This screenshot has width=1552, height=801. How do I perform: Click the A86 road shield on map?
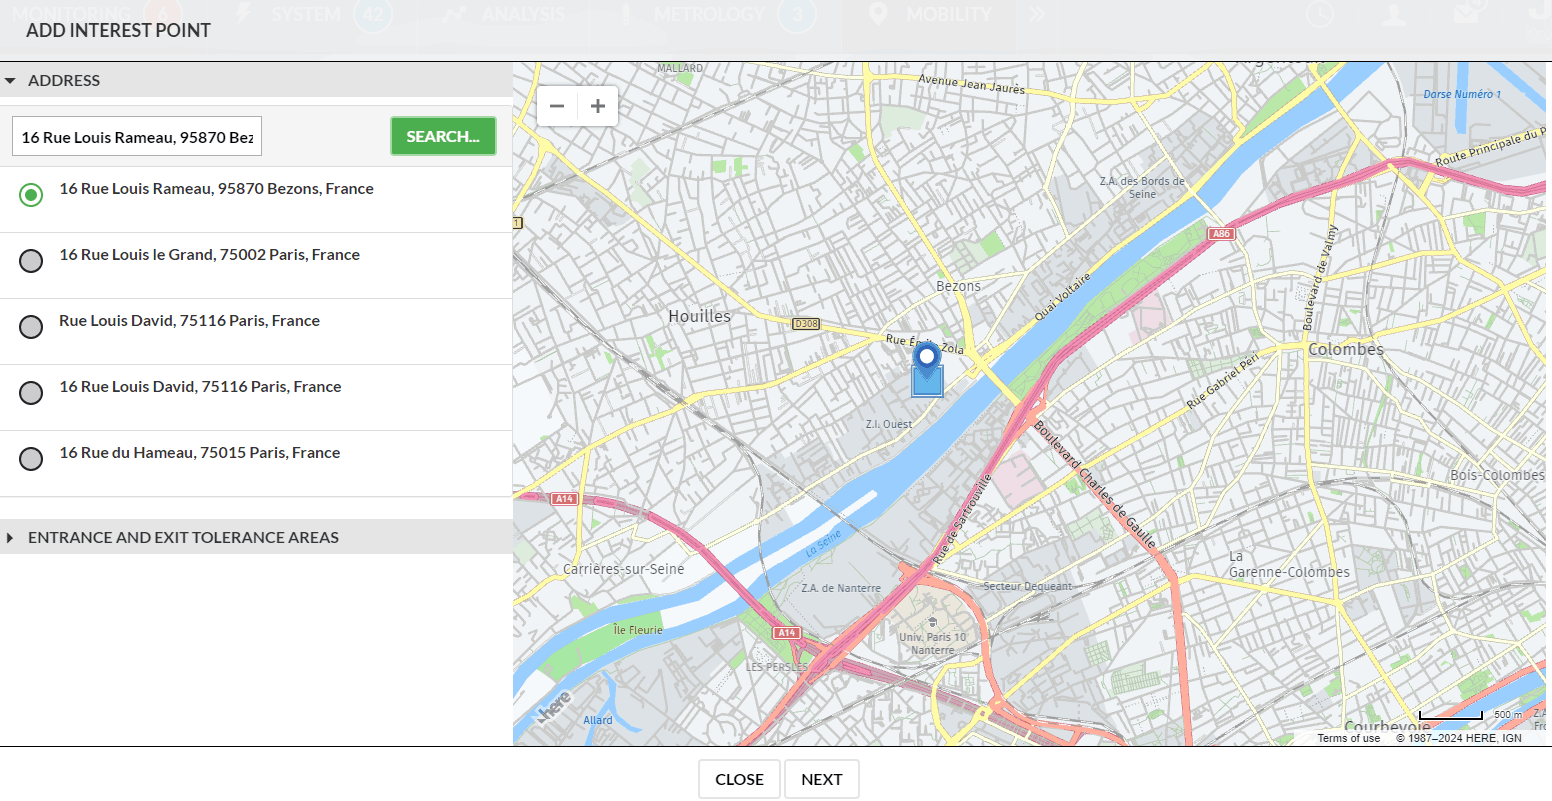tap(1221, 234)
